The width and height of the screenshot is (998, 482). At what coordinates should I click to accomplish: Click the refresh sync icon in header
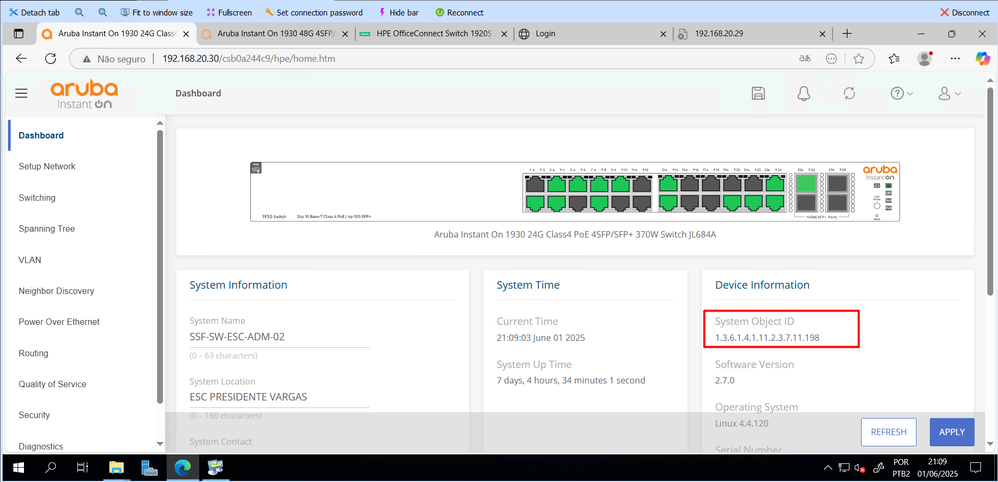(x=849, y=93)
